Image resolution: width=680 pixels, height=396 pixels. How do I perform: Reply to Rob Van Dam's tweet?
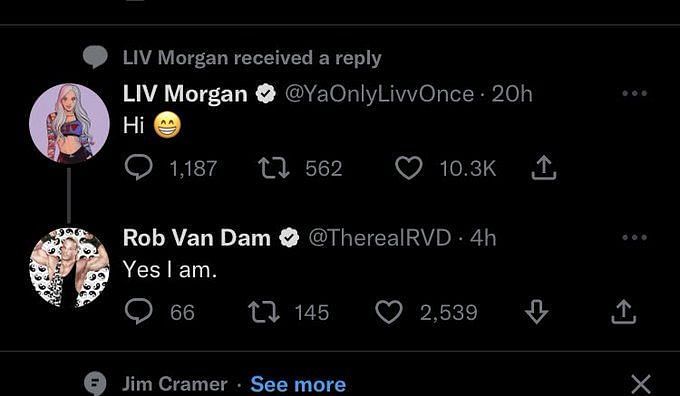click(x=138, y=312)
